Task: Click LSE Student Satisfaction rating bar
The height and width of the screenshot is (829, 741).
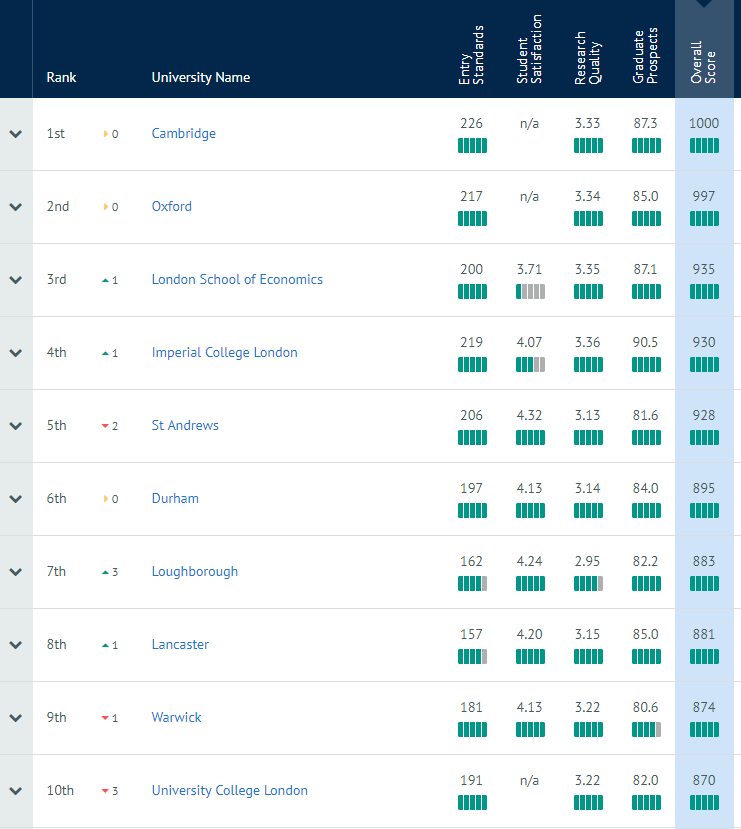Action: pyautogui.click(x=530, y=292)
